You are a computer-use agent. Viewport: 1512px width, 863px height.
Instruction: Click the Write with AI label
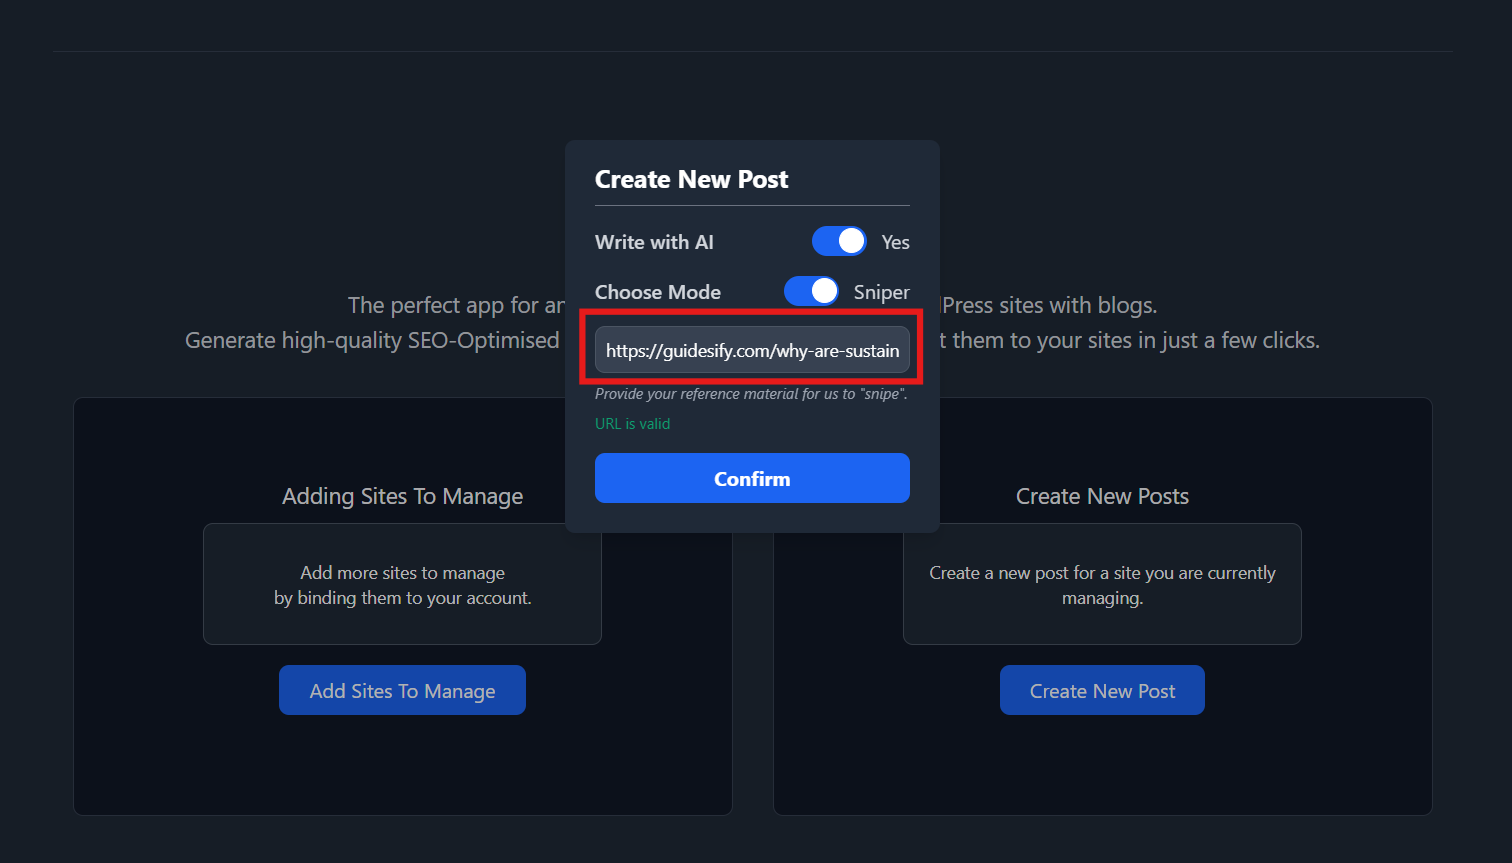click(x=654, y=242)
